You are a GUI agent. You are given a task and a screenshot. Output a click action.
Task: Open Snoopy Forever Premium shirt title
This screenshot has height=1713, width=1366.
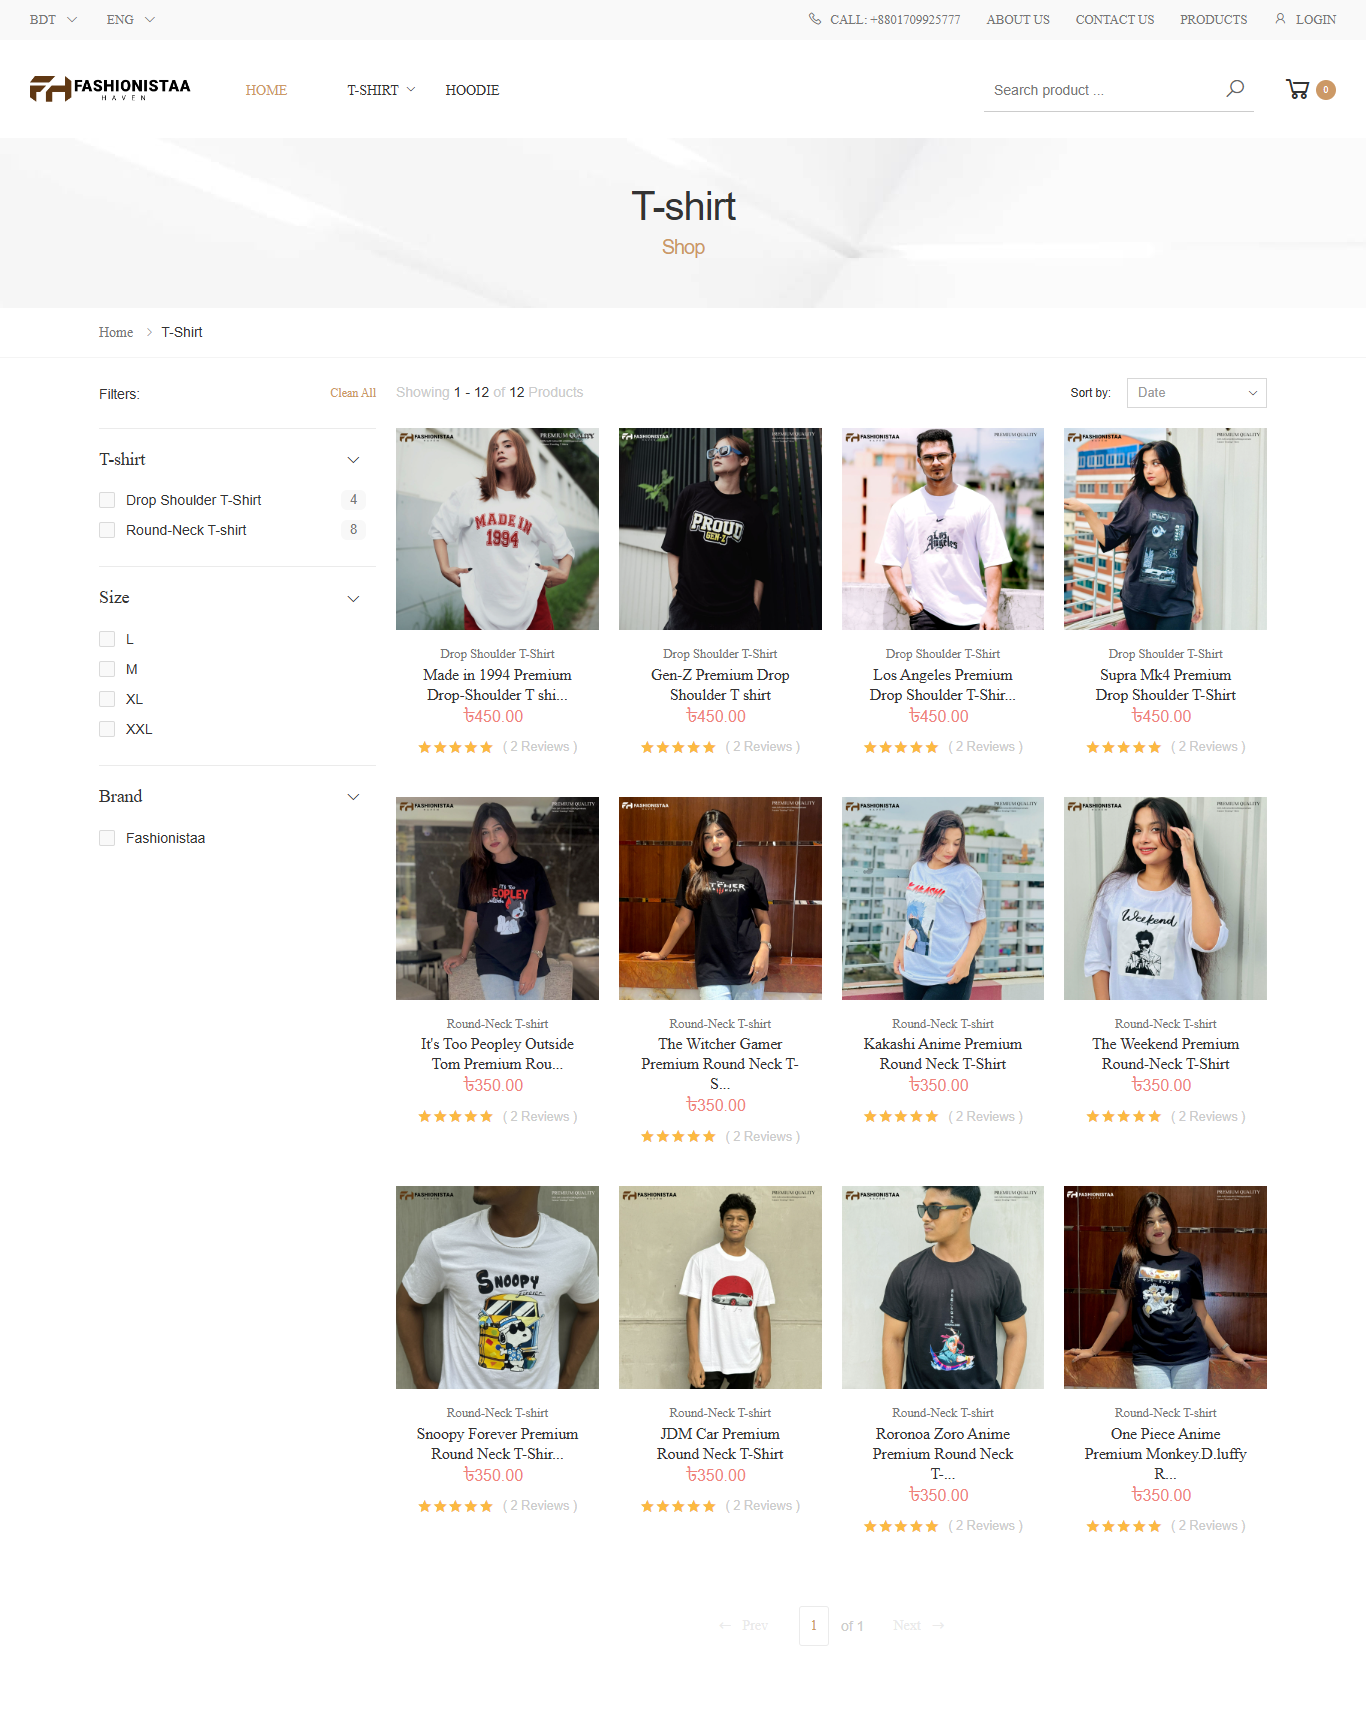[x=497, y=1444]
